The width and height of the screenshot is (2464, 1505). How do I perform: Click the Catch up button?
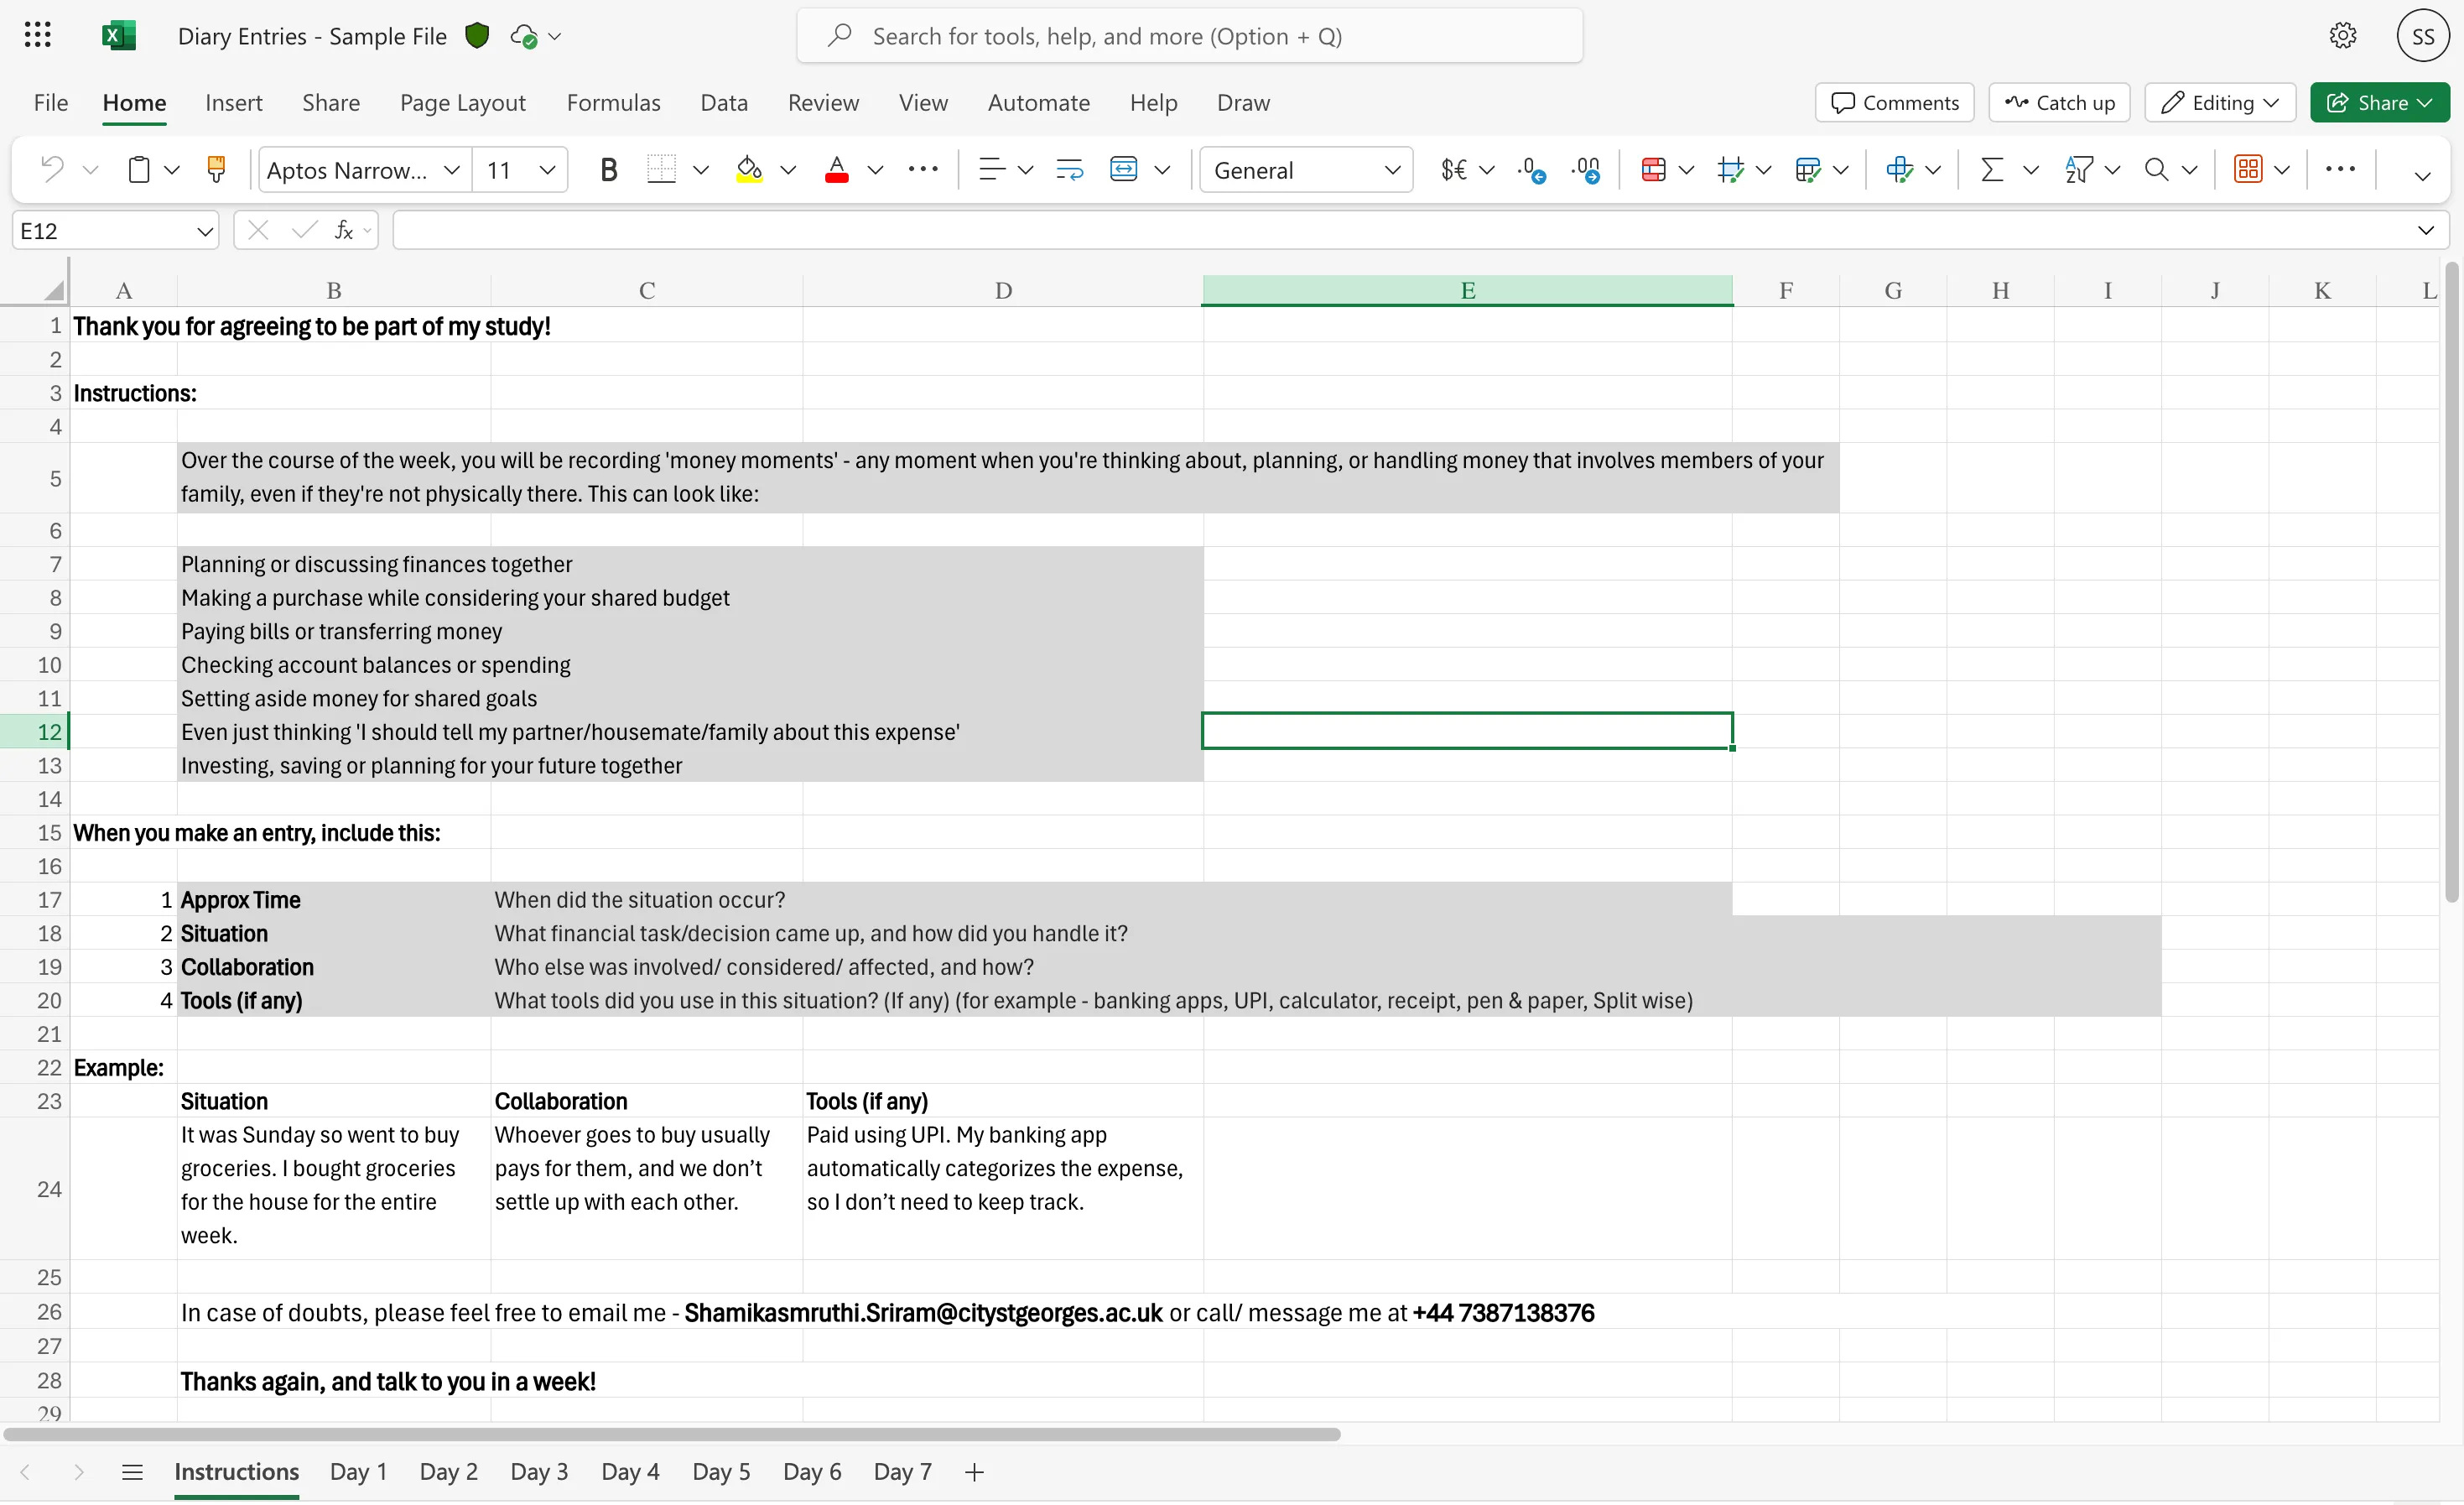[x=2058, y=102]
